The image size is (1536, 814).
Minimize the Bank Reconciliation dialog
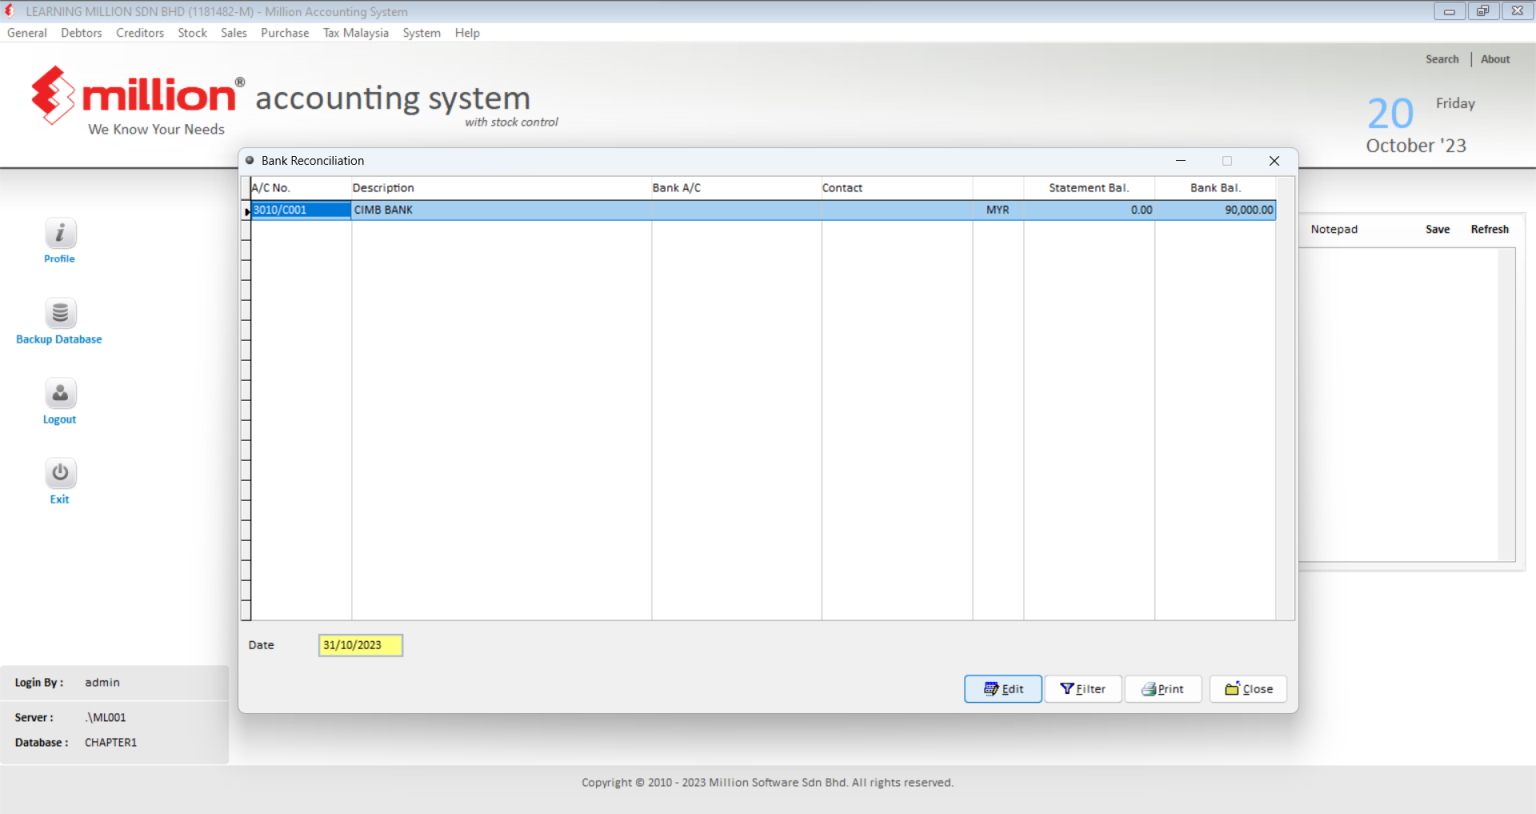pos(1181,161)
